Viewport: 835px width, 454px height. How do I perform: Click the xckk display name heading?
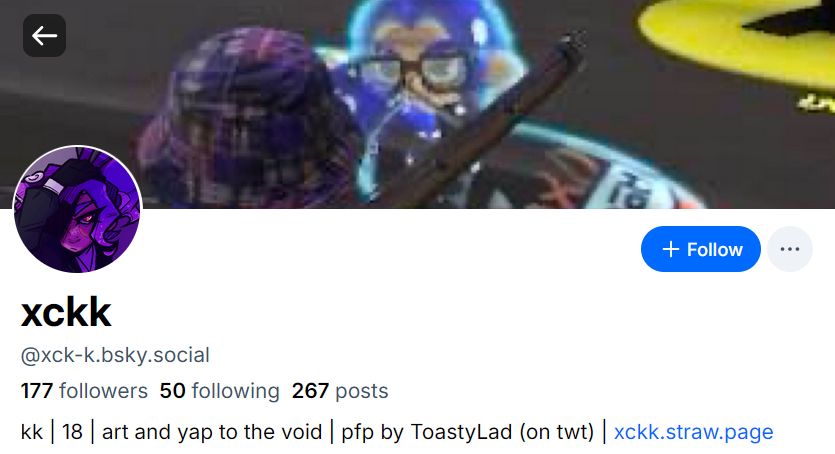point(66,312)
